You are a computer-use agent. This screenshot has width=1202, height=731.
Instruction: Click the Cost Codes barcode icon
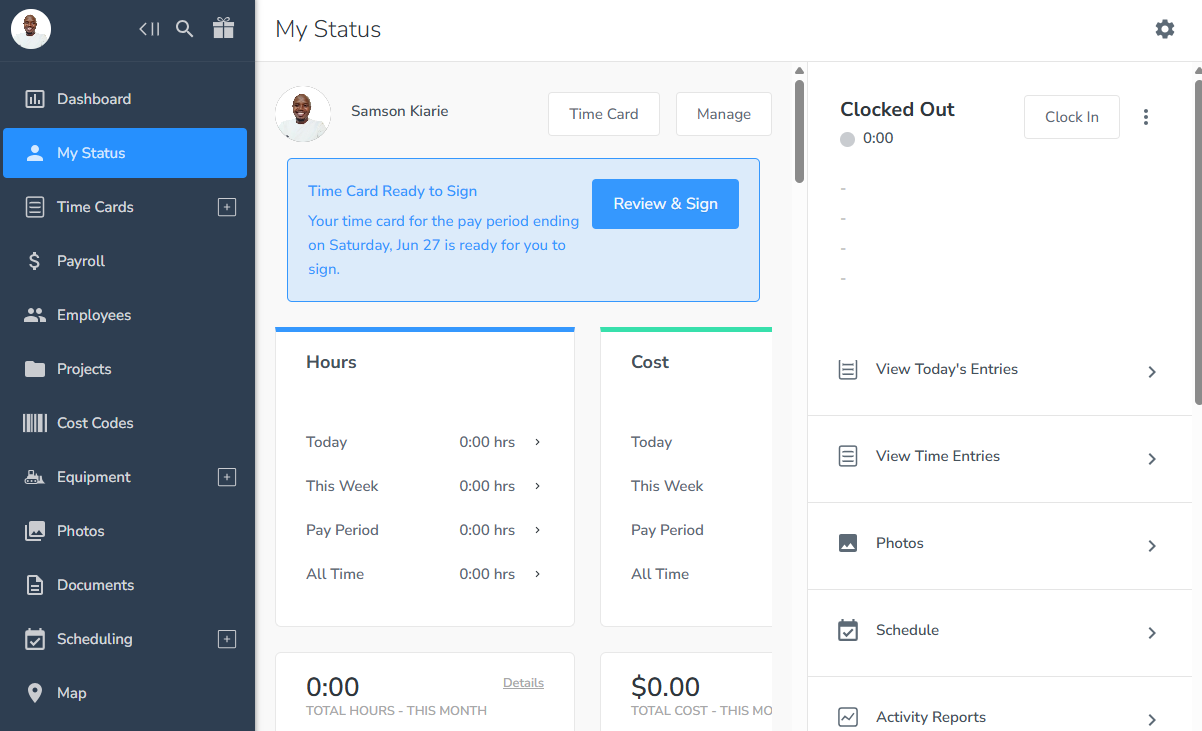pos(35,423)
